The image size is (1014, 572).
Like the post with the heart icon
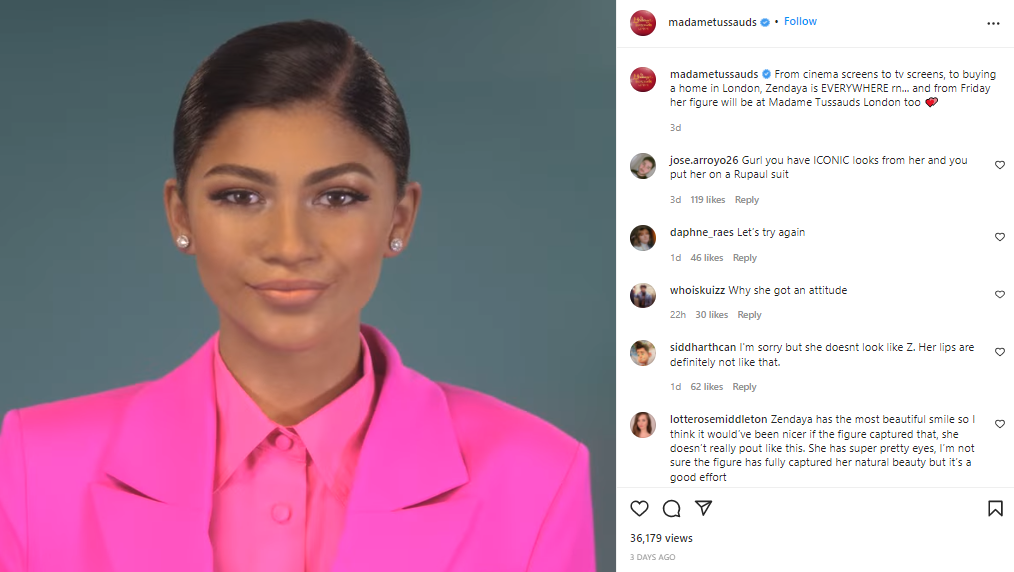639,509
